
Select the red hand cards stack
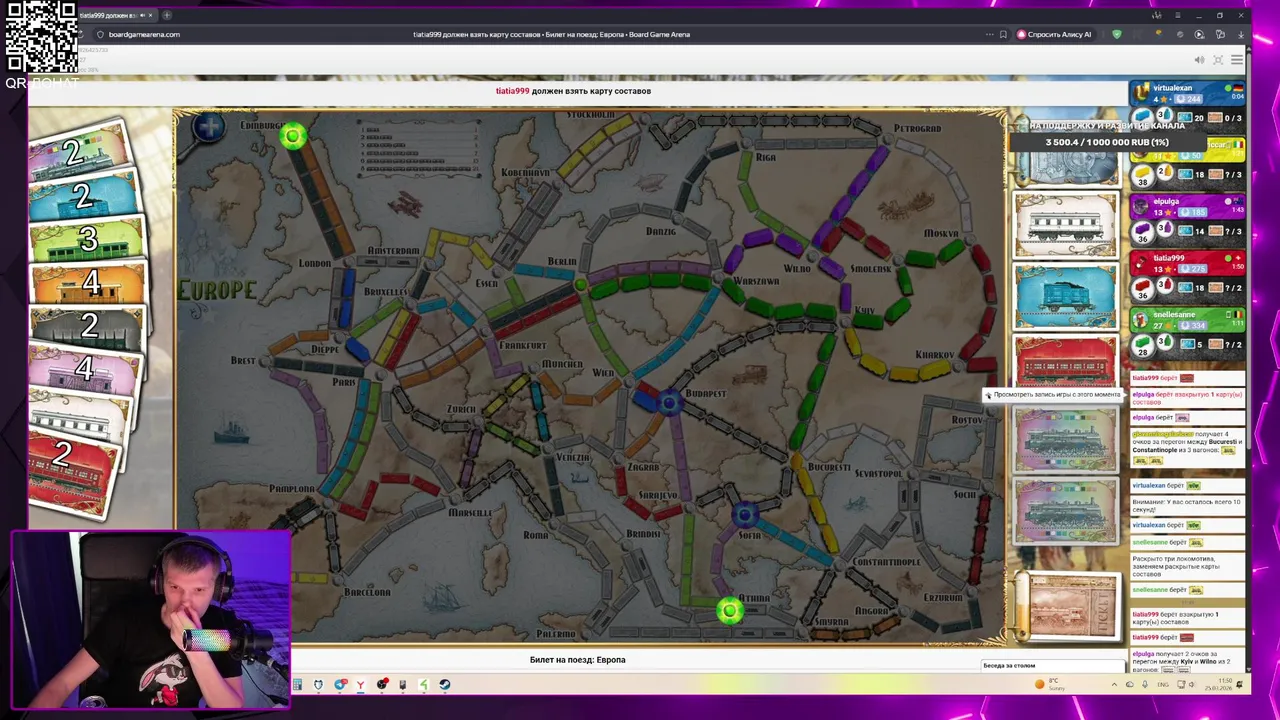click(70, 468)
